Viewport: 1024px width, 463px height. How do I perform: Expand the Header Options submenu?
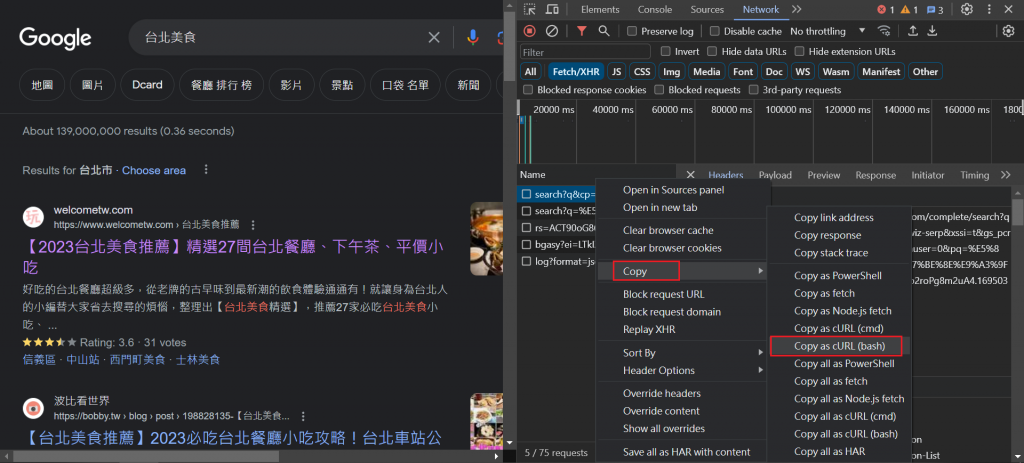(680, 370)
